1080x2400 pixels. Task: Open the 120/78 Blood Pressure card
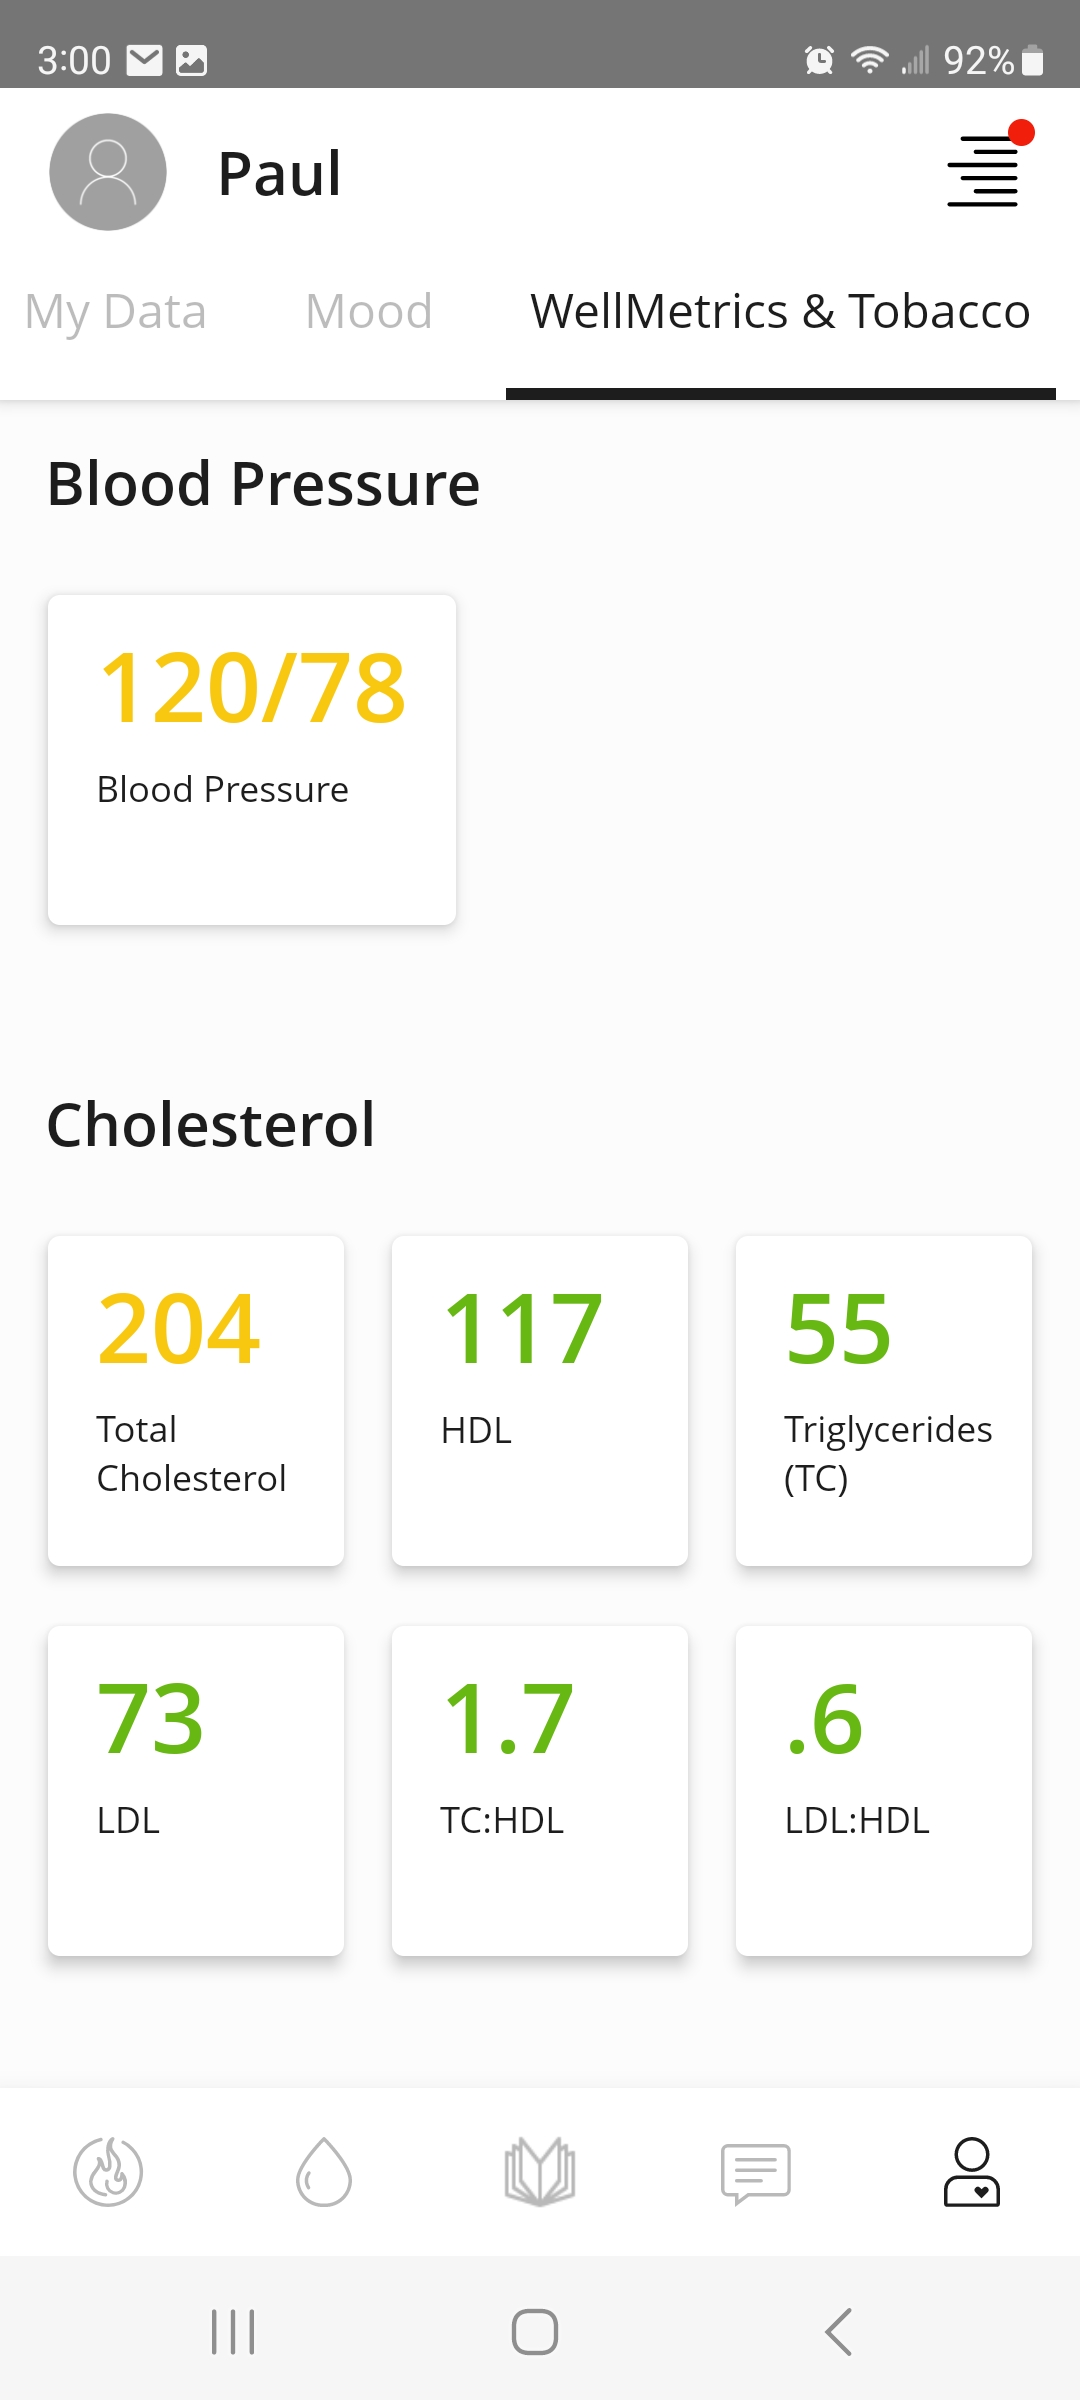tap(252, 760)
